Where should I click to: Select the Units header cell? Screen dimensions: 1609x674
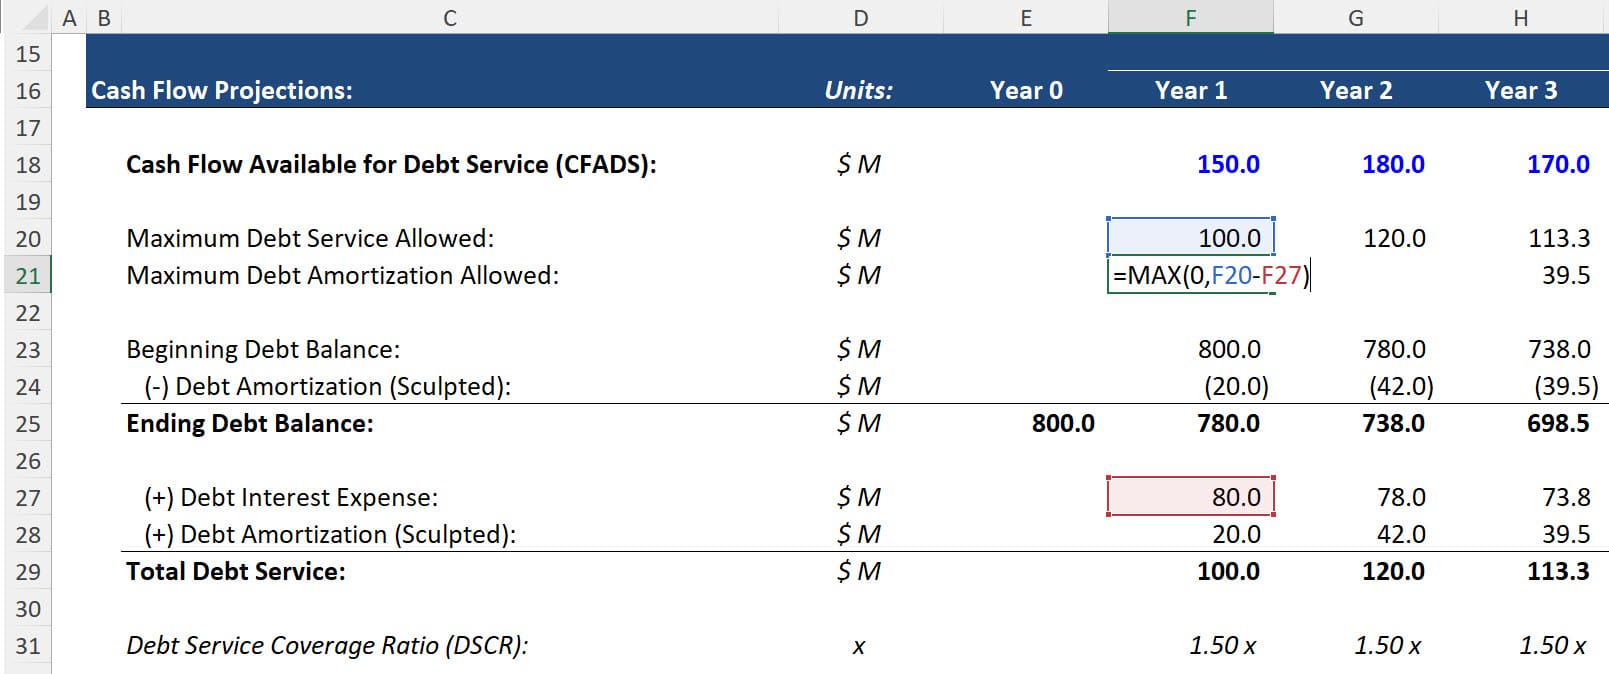[x=860, y=90]
